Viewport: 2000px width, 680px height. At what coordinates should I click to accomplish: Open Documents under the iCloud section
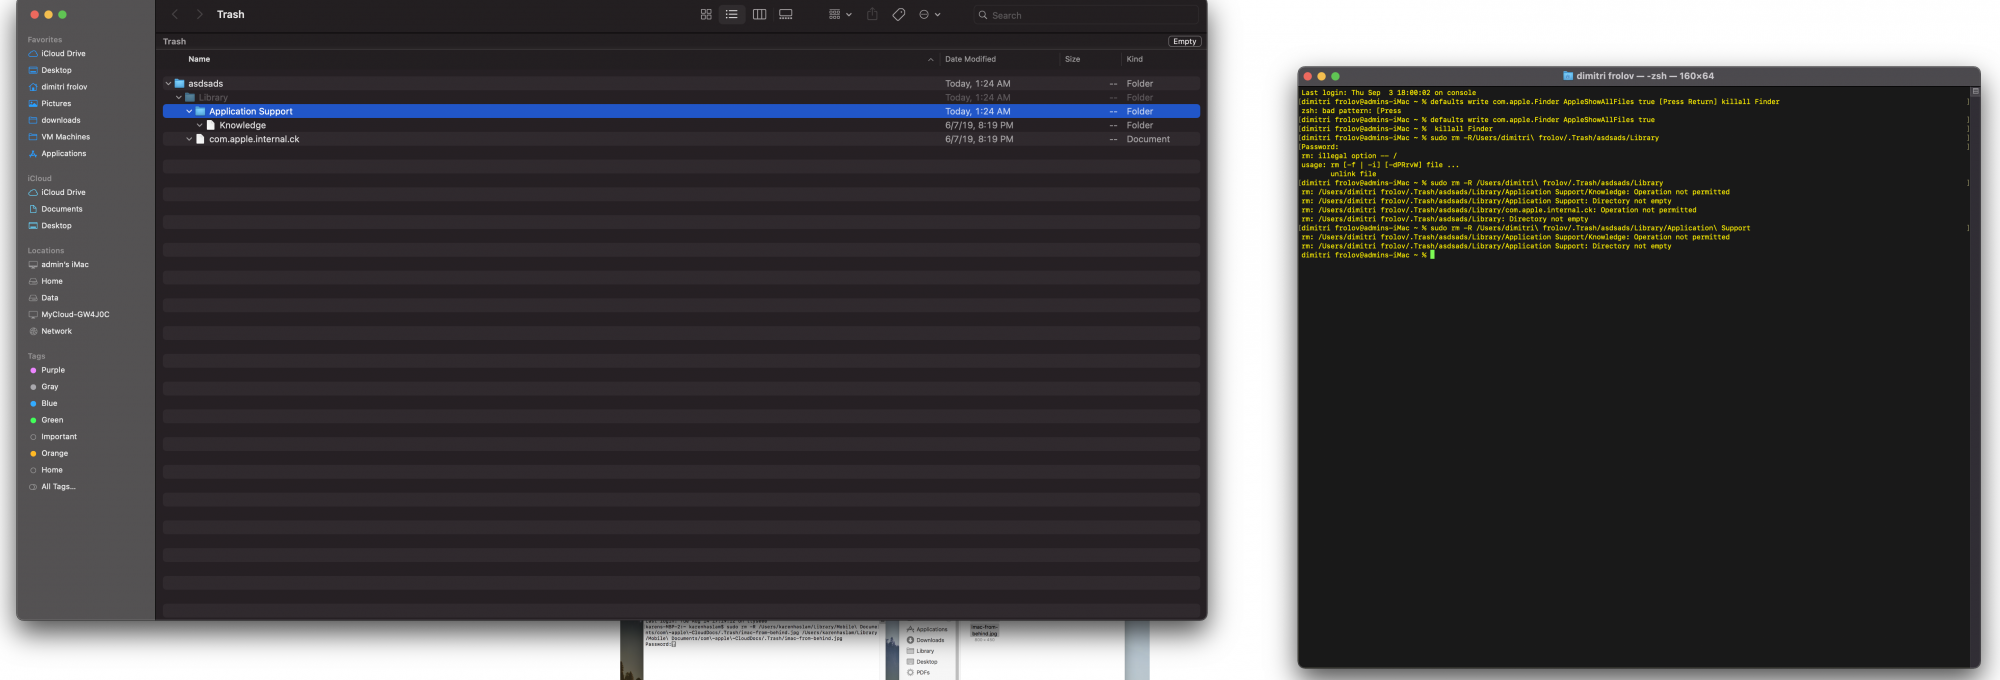(x=62, y=210)
